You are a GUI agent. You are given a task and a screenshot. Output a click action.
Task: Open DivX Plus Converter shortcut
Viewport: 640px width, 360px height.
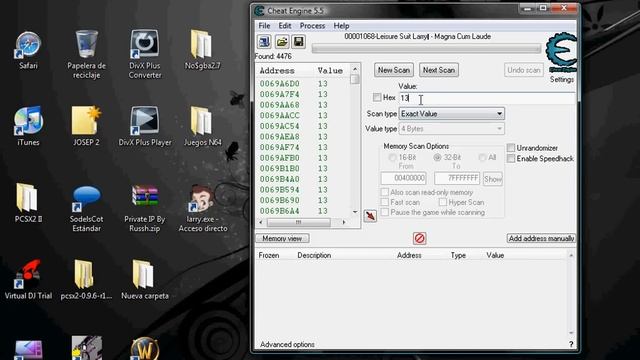tap(145, 54)
